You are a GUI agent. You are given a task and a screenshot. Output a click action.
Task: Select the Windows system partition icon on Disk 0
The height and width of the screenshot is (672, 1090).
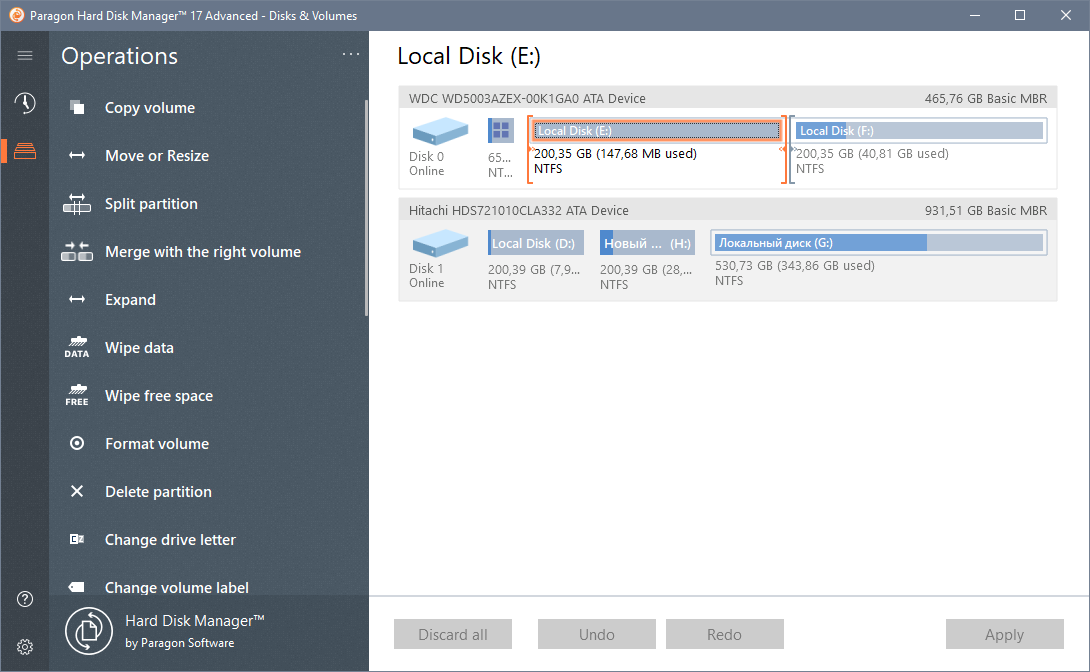[x=501, y=131]
